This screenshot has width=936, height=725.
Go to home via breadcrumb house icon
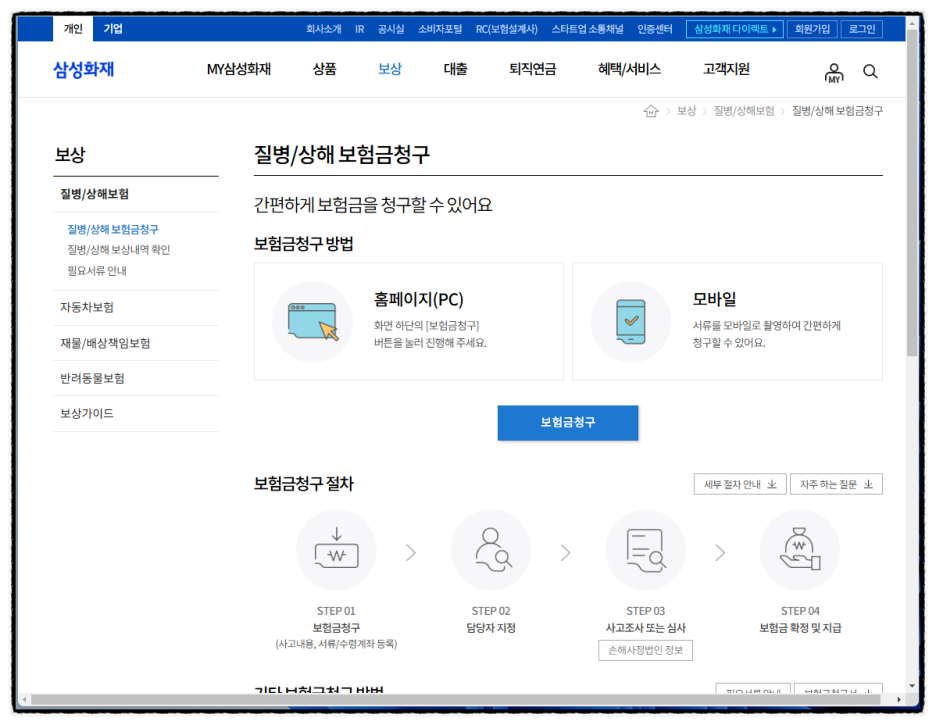(651, 111)
